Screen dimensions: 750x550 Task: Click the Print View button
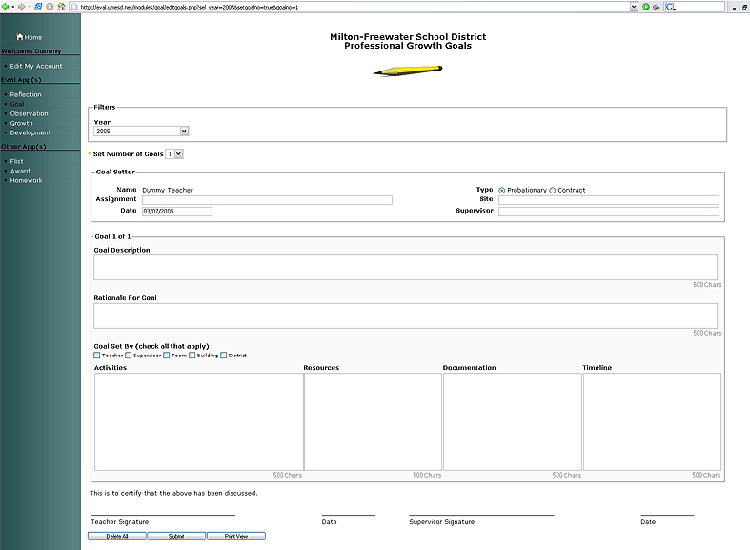[x=236, y=536]
